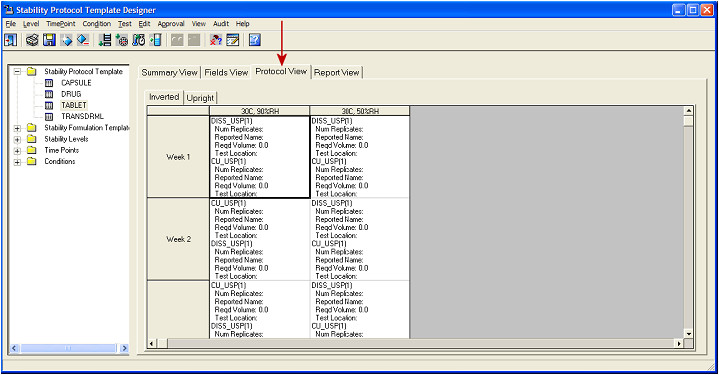Image resolution: width=719 pixels, height=375 pixels.
Task: Collapse the Stability Protocol Template node
Action: click(17, 72)
